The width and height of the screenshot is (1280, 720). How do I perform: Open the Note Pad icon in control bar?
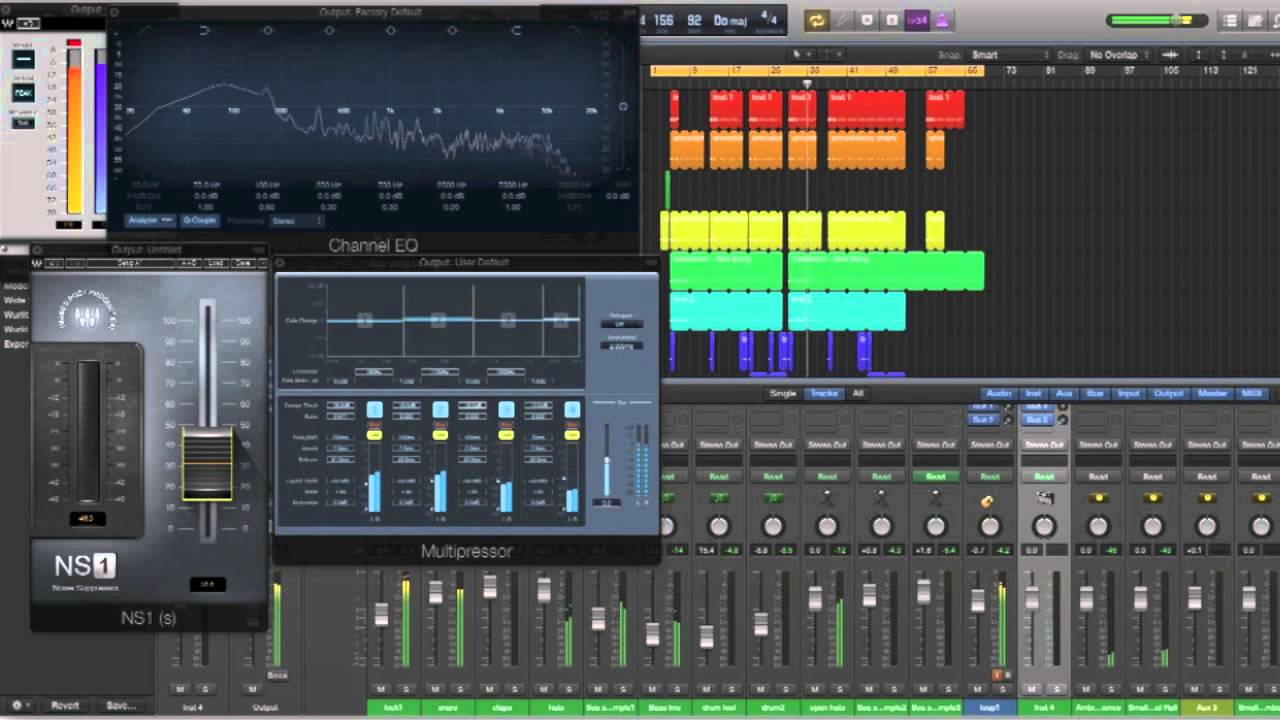tap(1254, 21)
